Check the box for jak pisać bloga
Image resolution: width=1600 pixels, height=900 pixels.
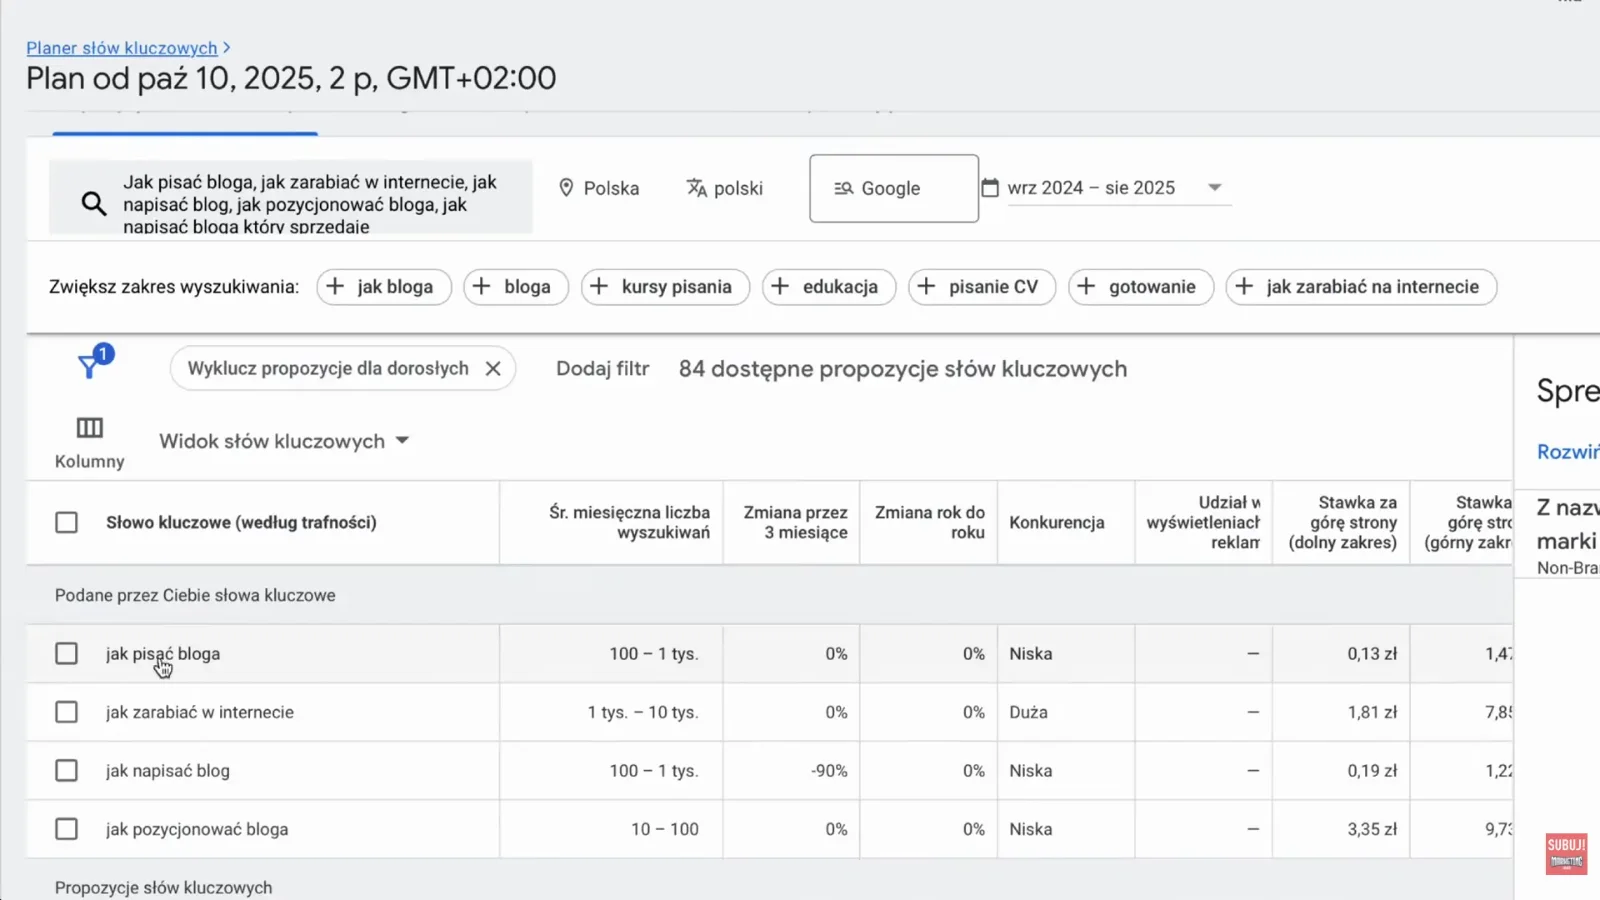(66, 654)
